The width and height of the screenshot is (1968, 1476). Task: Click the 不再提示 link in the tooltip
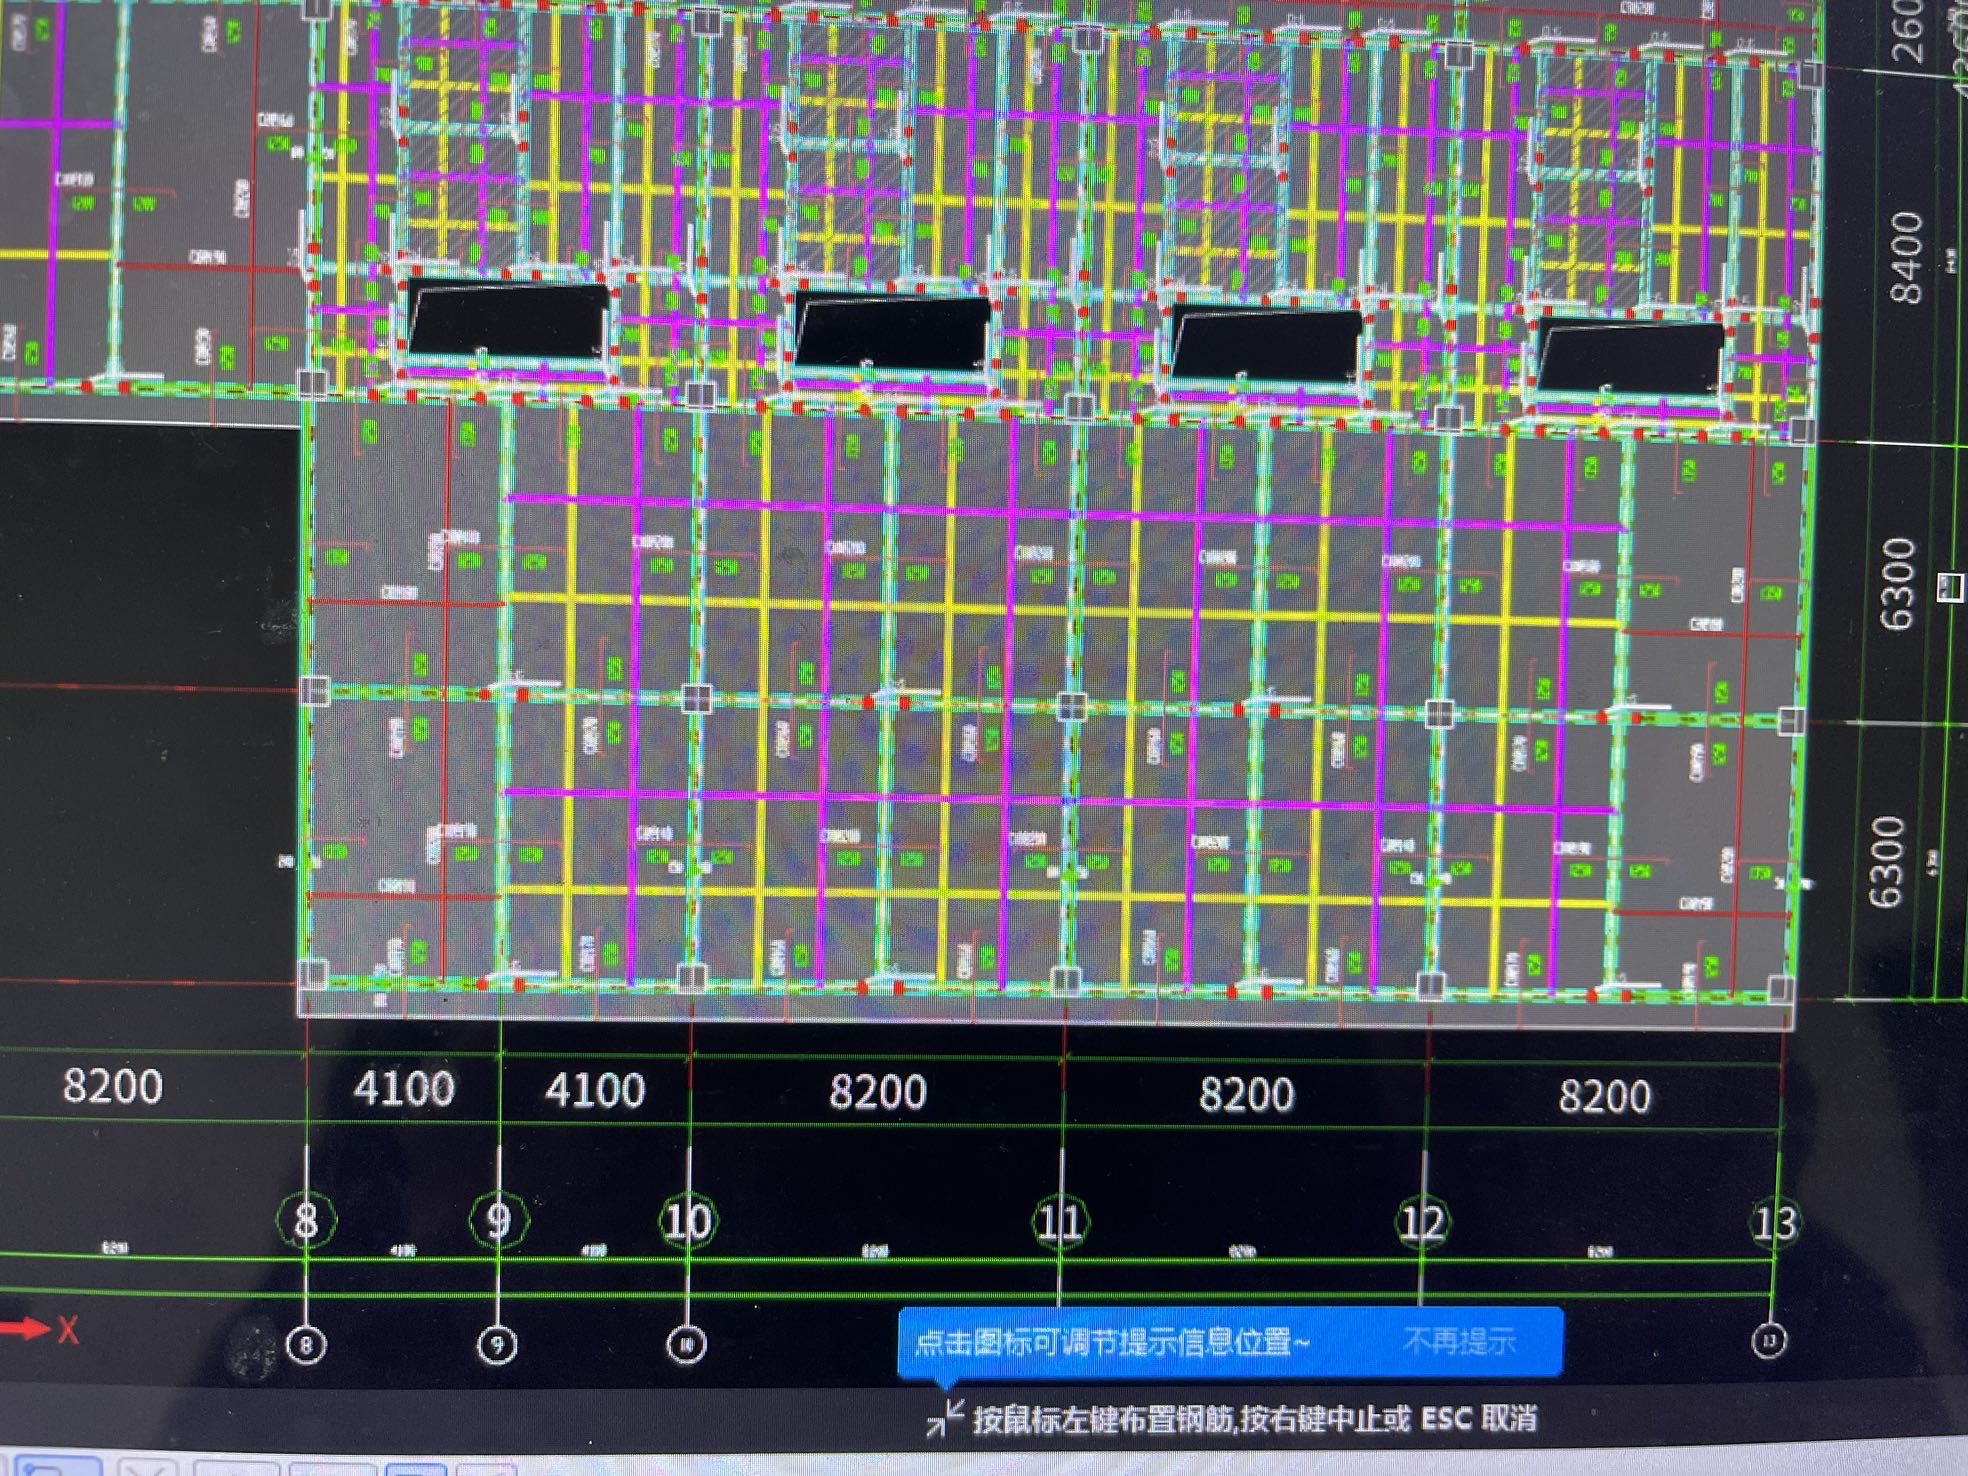pyautogui.click(x=1459, y=1341)
